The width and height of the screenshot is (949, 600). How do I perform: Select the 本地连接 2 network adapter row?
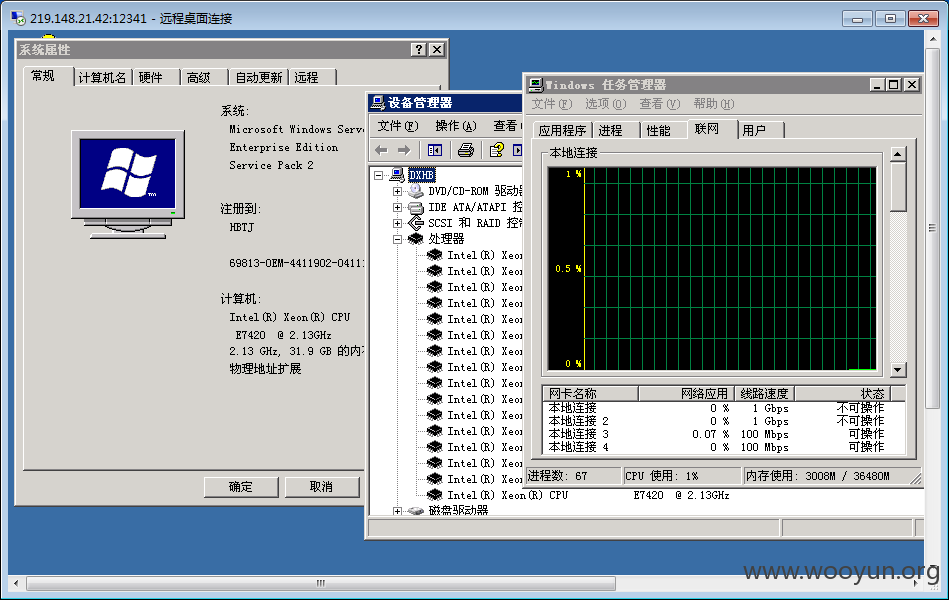724,421
